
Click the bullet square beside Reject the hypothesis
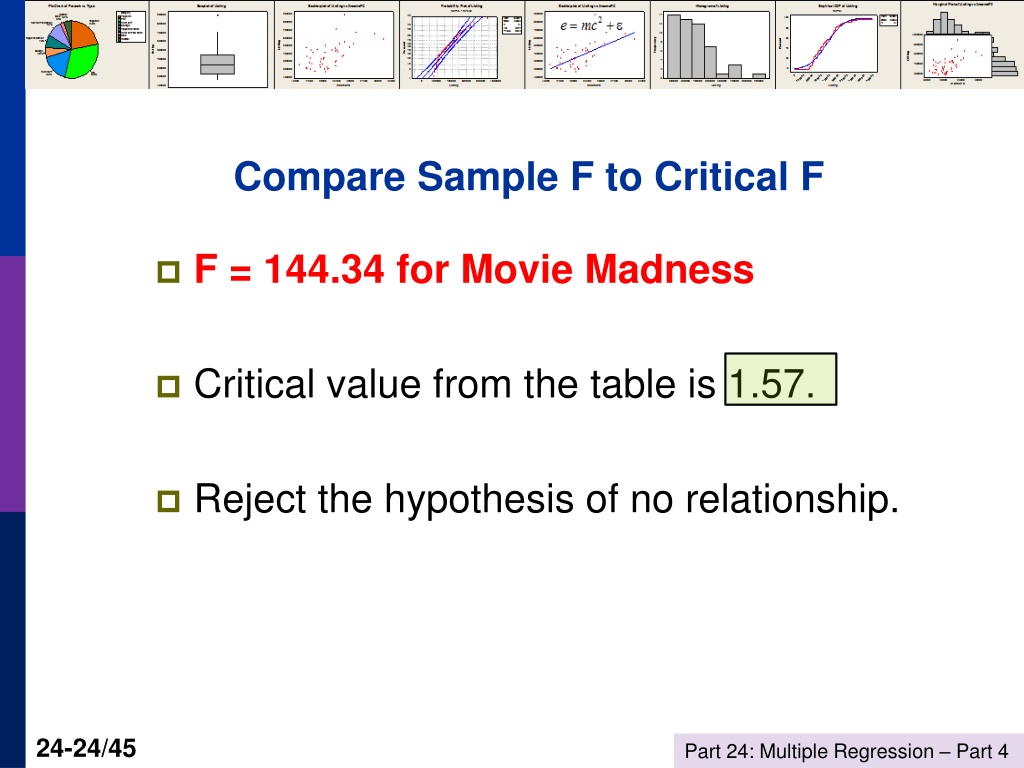point(168,502)
